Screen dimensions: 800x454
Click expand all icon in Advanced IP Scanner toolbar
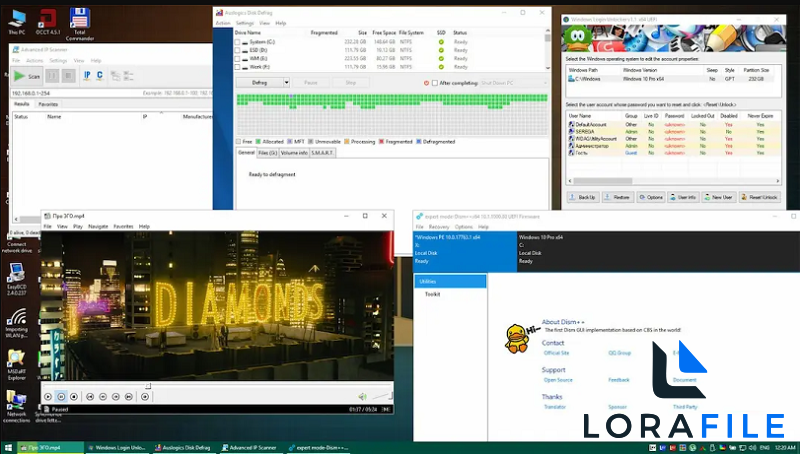click(x=116, y=76)
